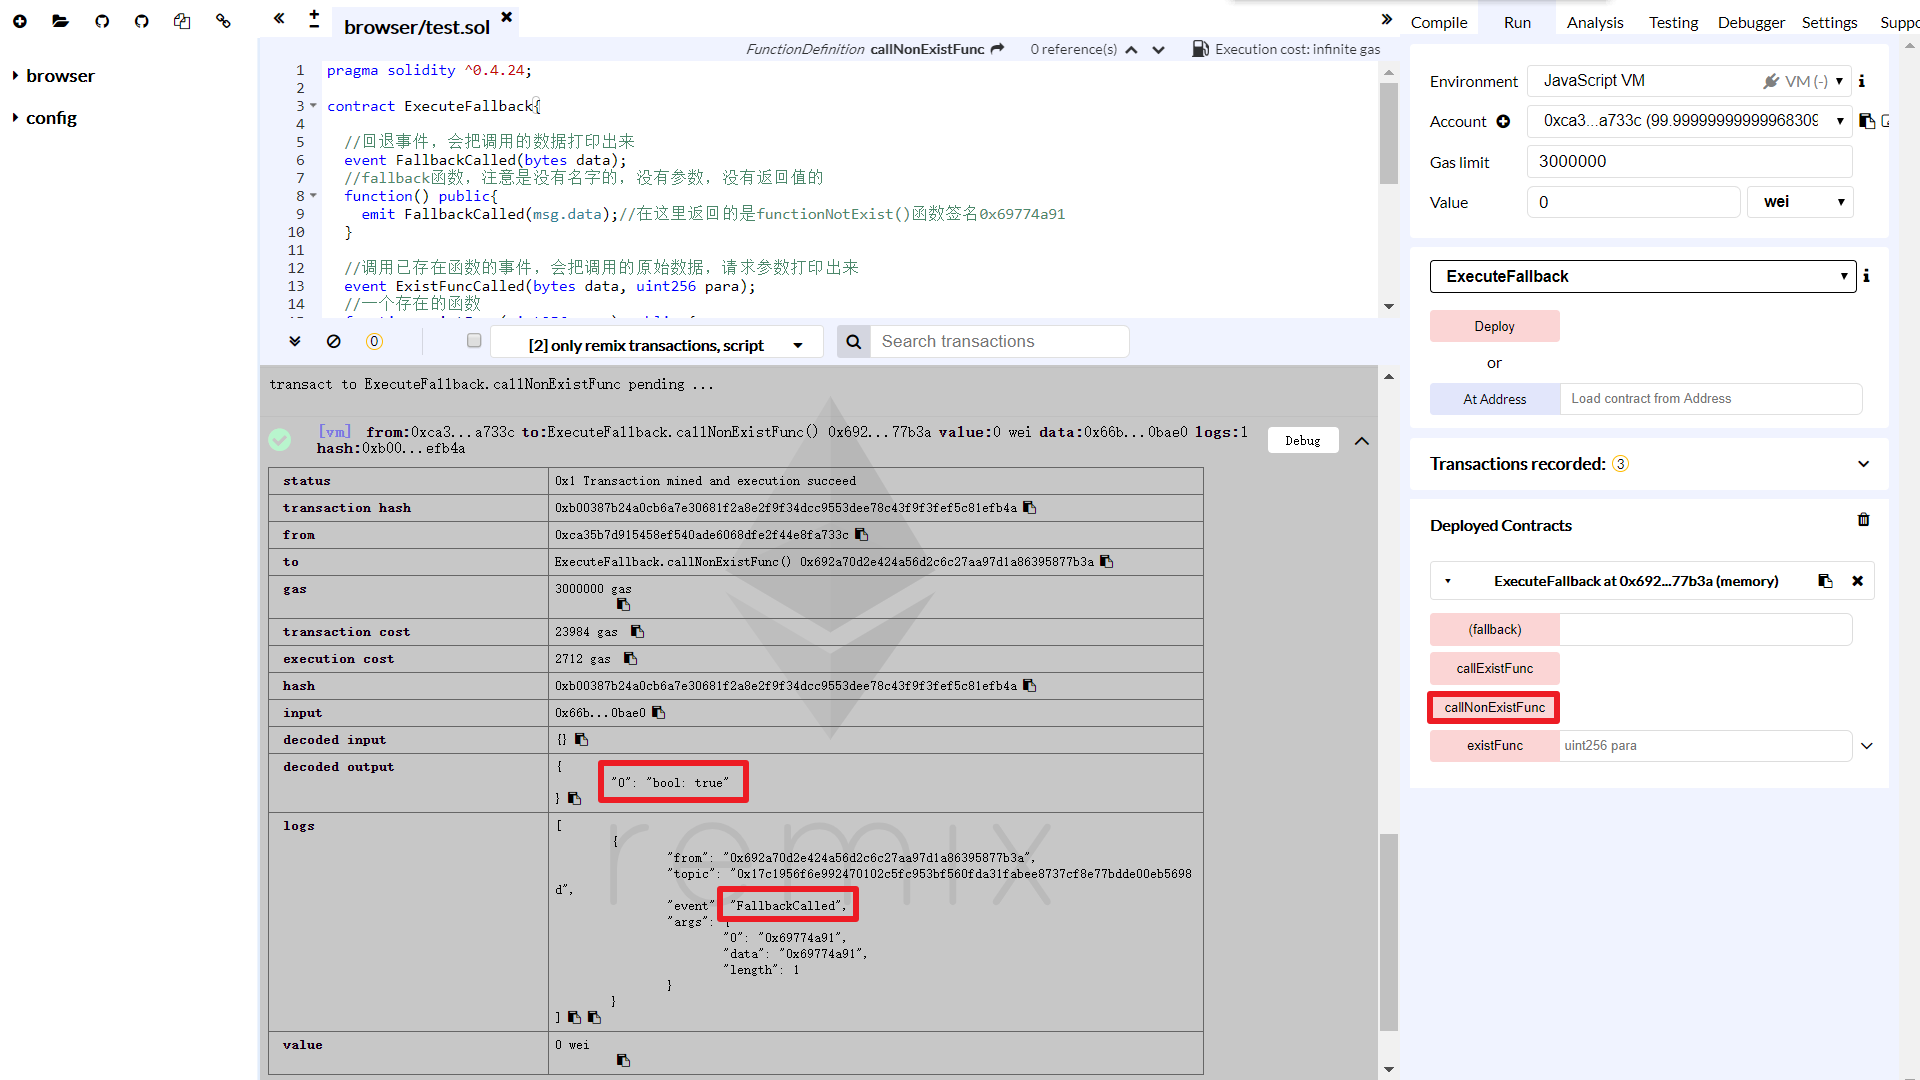Viewport: 1920px width, 1080px height.
Task: Click the callExistFunc button
Action: (1494, 669)
